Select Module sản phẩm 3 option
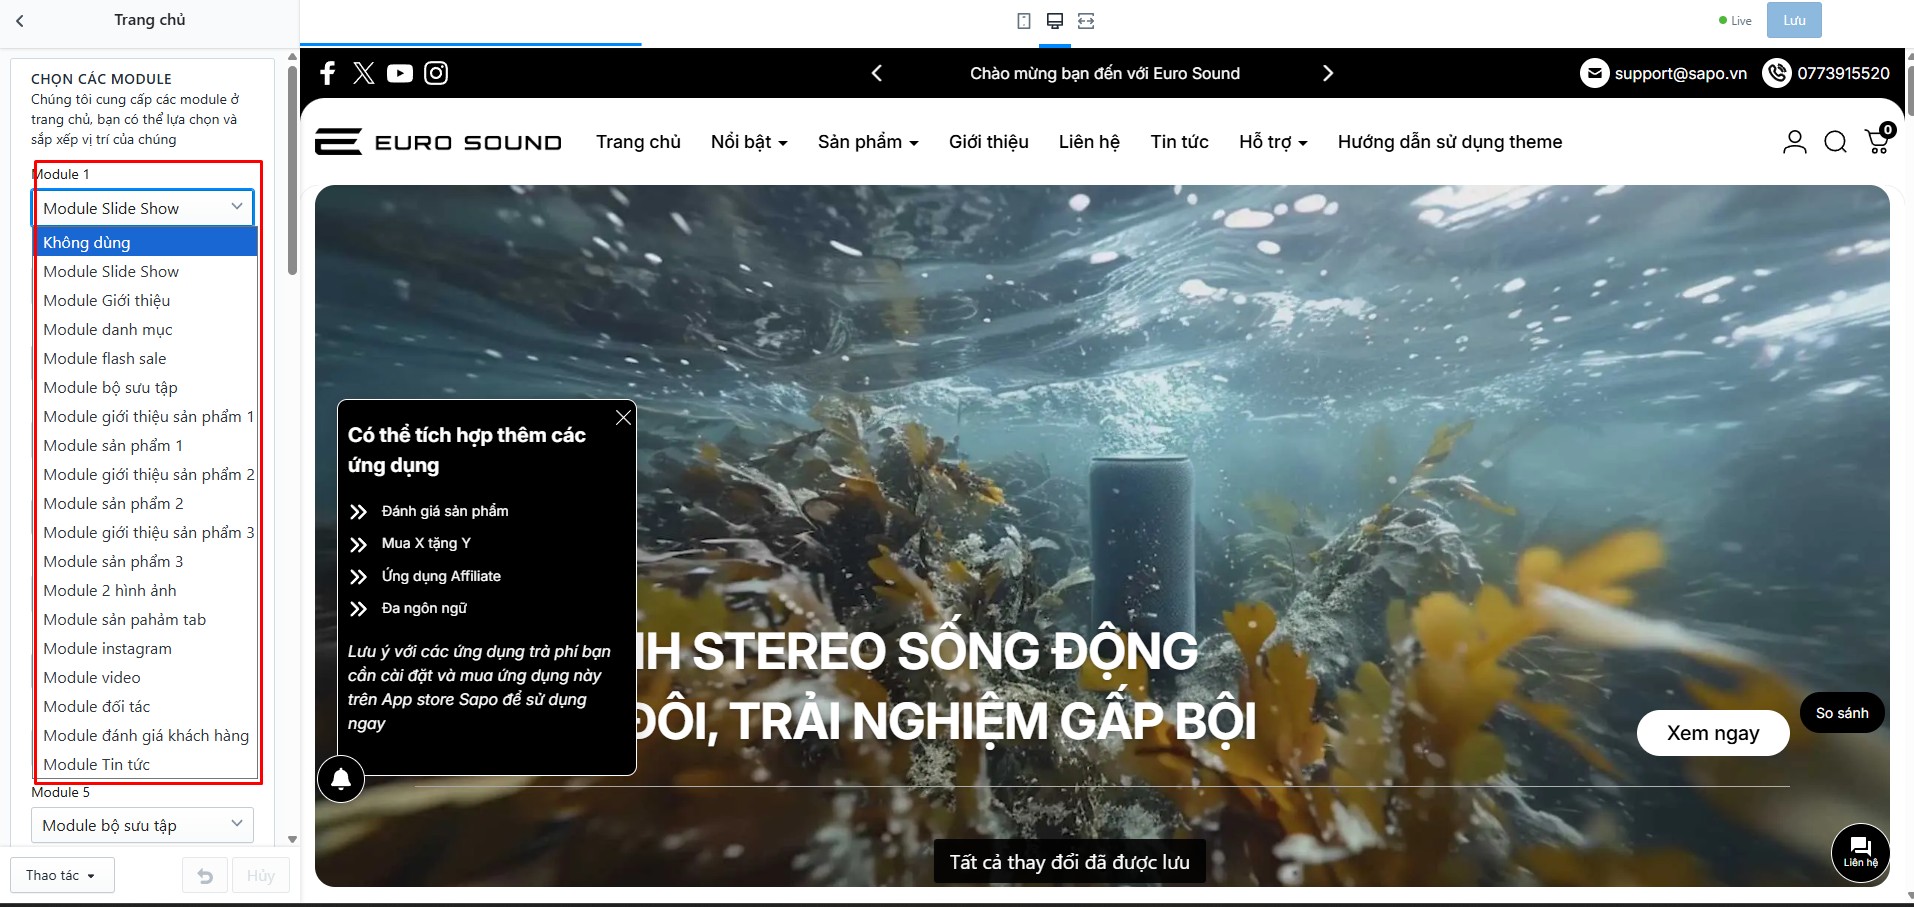 147,561
